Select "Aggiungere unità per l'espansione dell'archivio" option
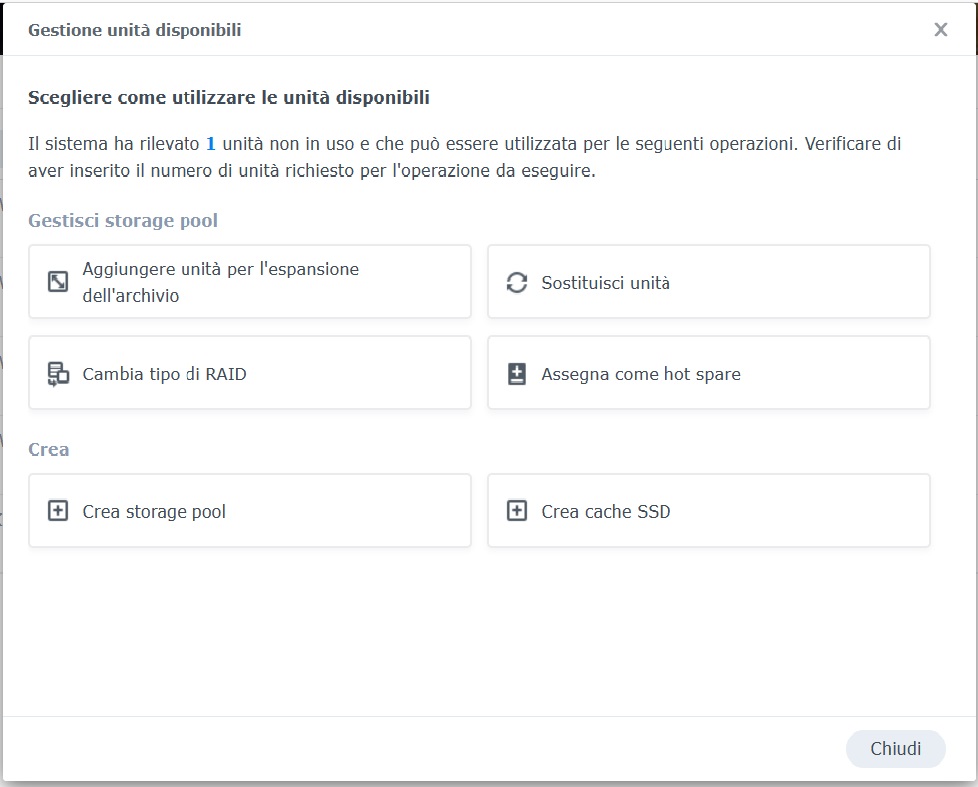This screenshot has width=978, height=787. point(220,282)
